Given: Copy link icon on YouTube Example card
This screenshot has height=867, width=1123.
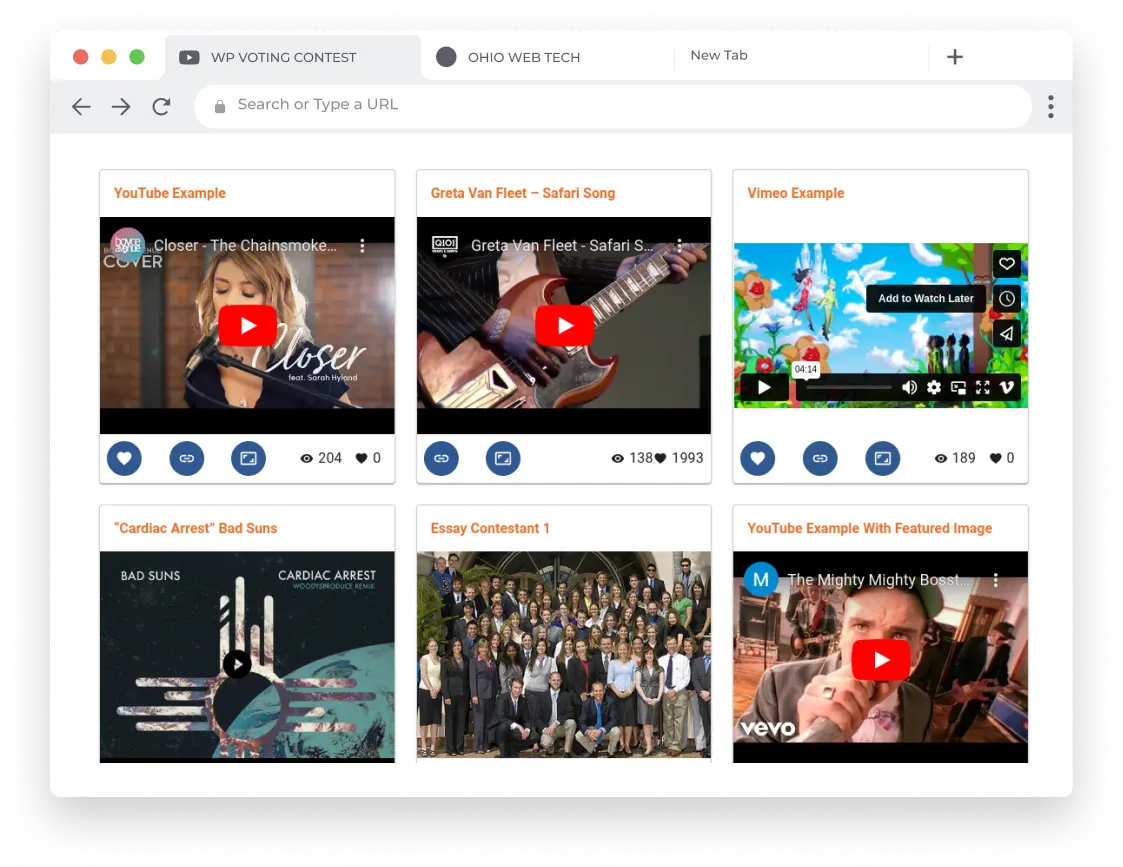Looking at the screenshot, I should tap(186, 458).
